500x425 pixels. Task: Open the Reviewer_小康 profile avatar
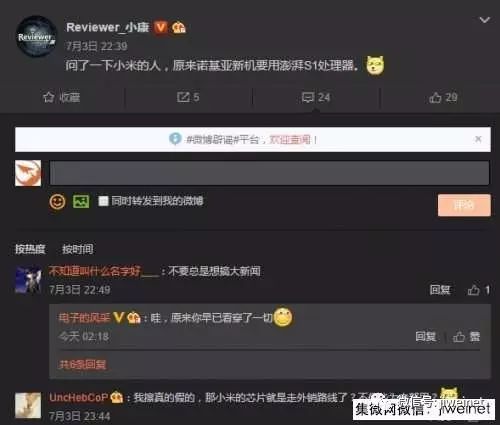(36, 36)
